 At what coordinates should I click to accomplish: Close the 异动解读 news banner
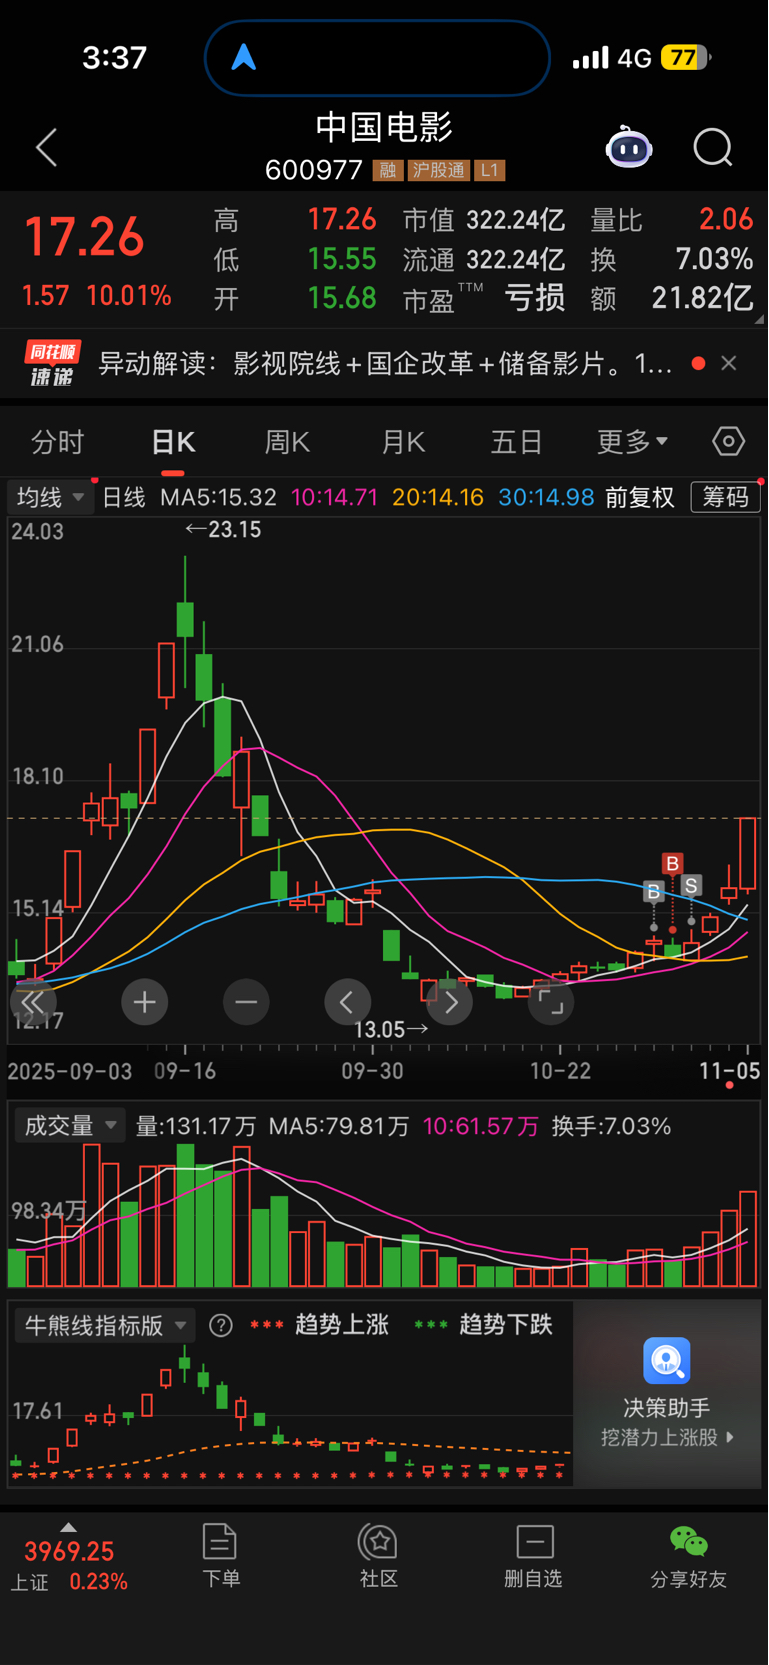coord(729,363)
